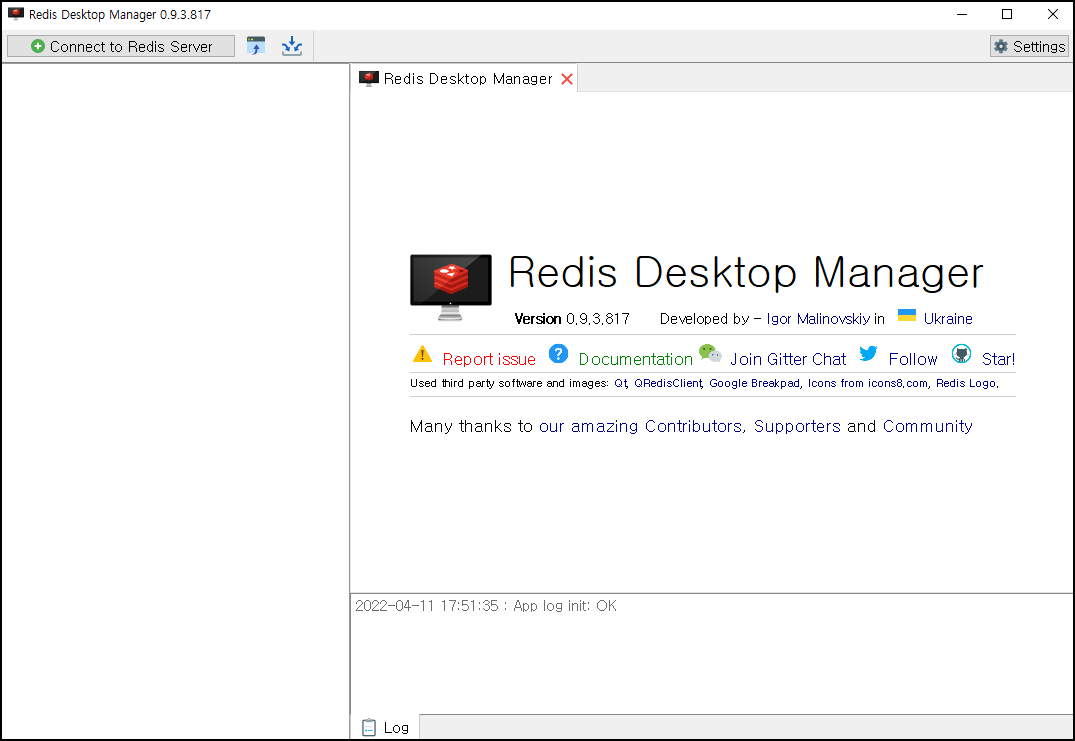Open the Log tab
This screenshot has width=1075, height=741.
(385, 727)
